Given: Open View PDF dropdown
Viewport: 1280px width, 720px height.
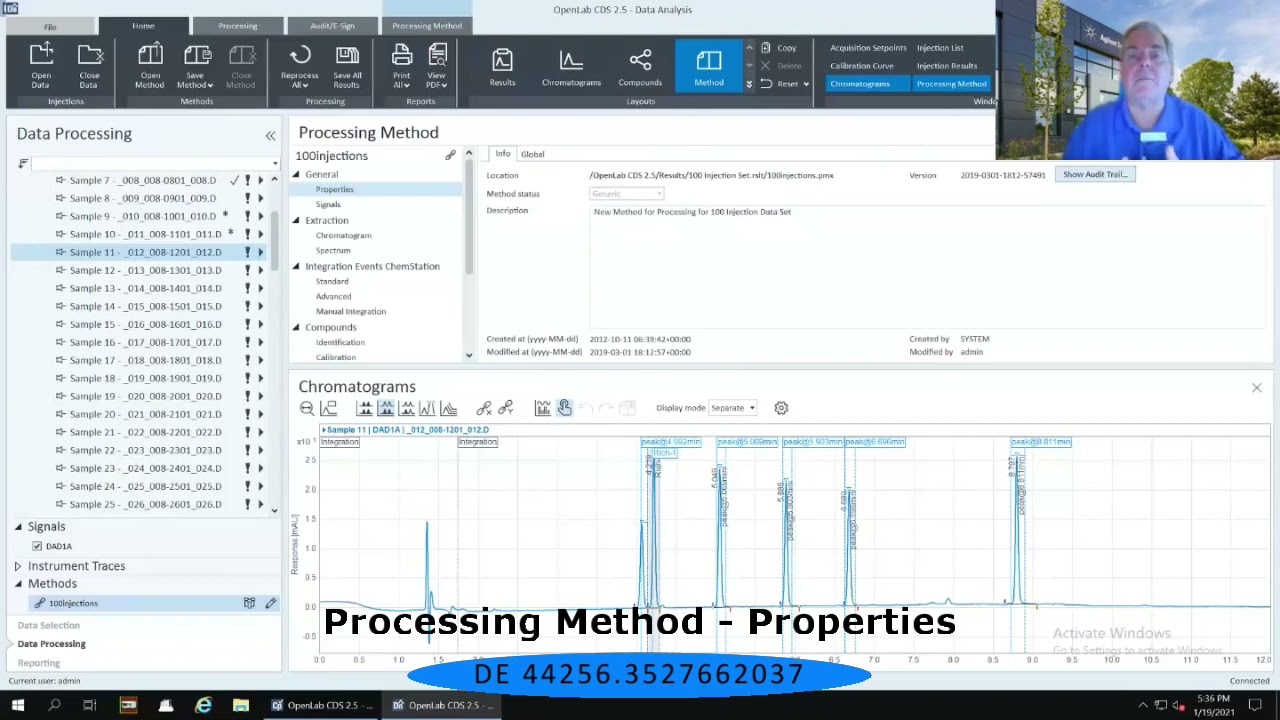Looking at the screenshot, I should tap(436, 66).
